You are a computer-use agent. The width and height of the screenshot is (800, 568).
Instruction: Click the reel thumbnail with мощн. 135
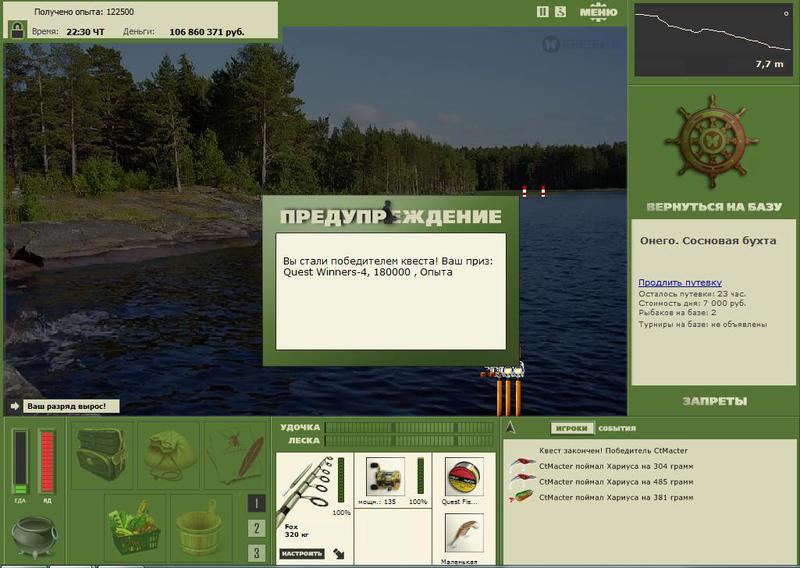(x=386, y=477)
